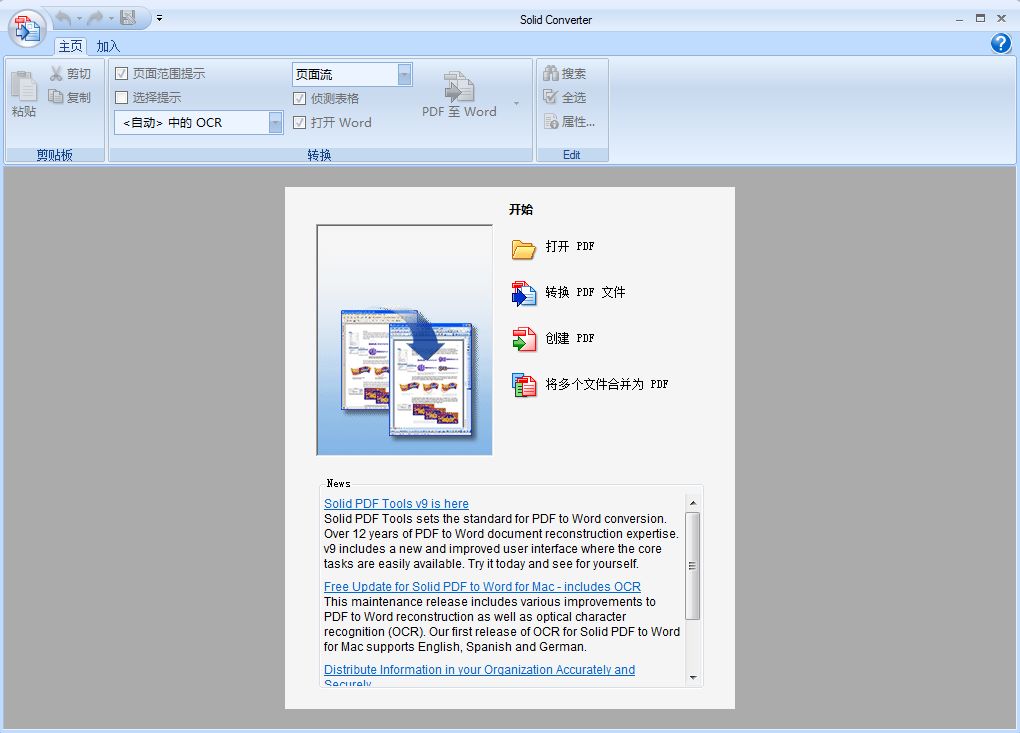1020x733 pixels.
Task: Expand the PDF 至 Word dropdown arrow
Action: pyautogui.click(x=517, y=103)
